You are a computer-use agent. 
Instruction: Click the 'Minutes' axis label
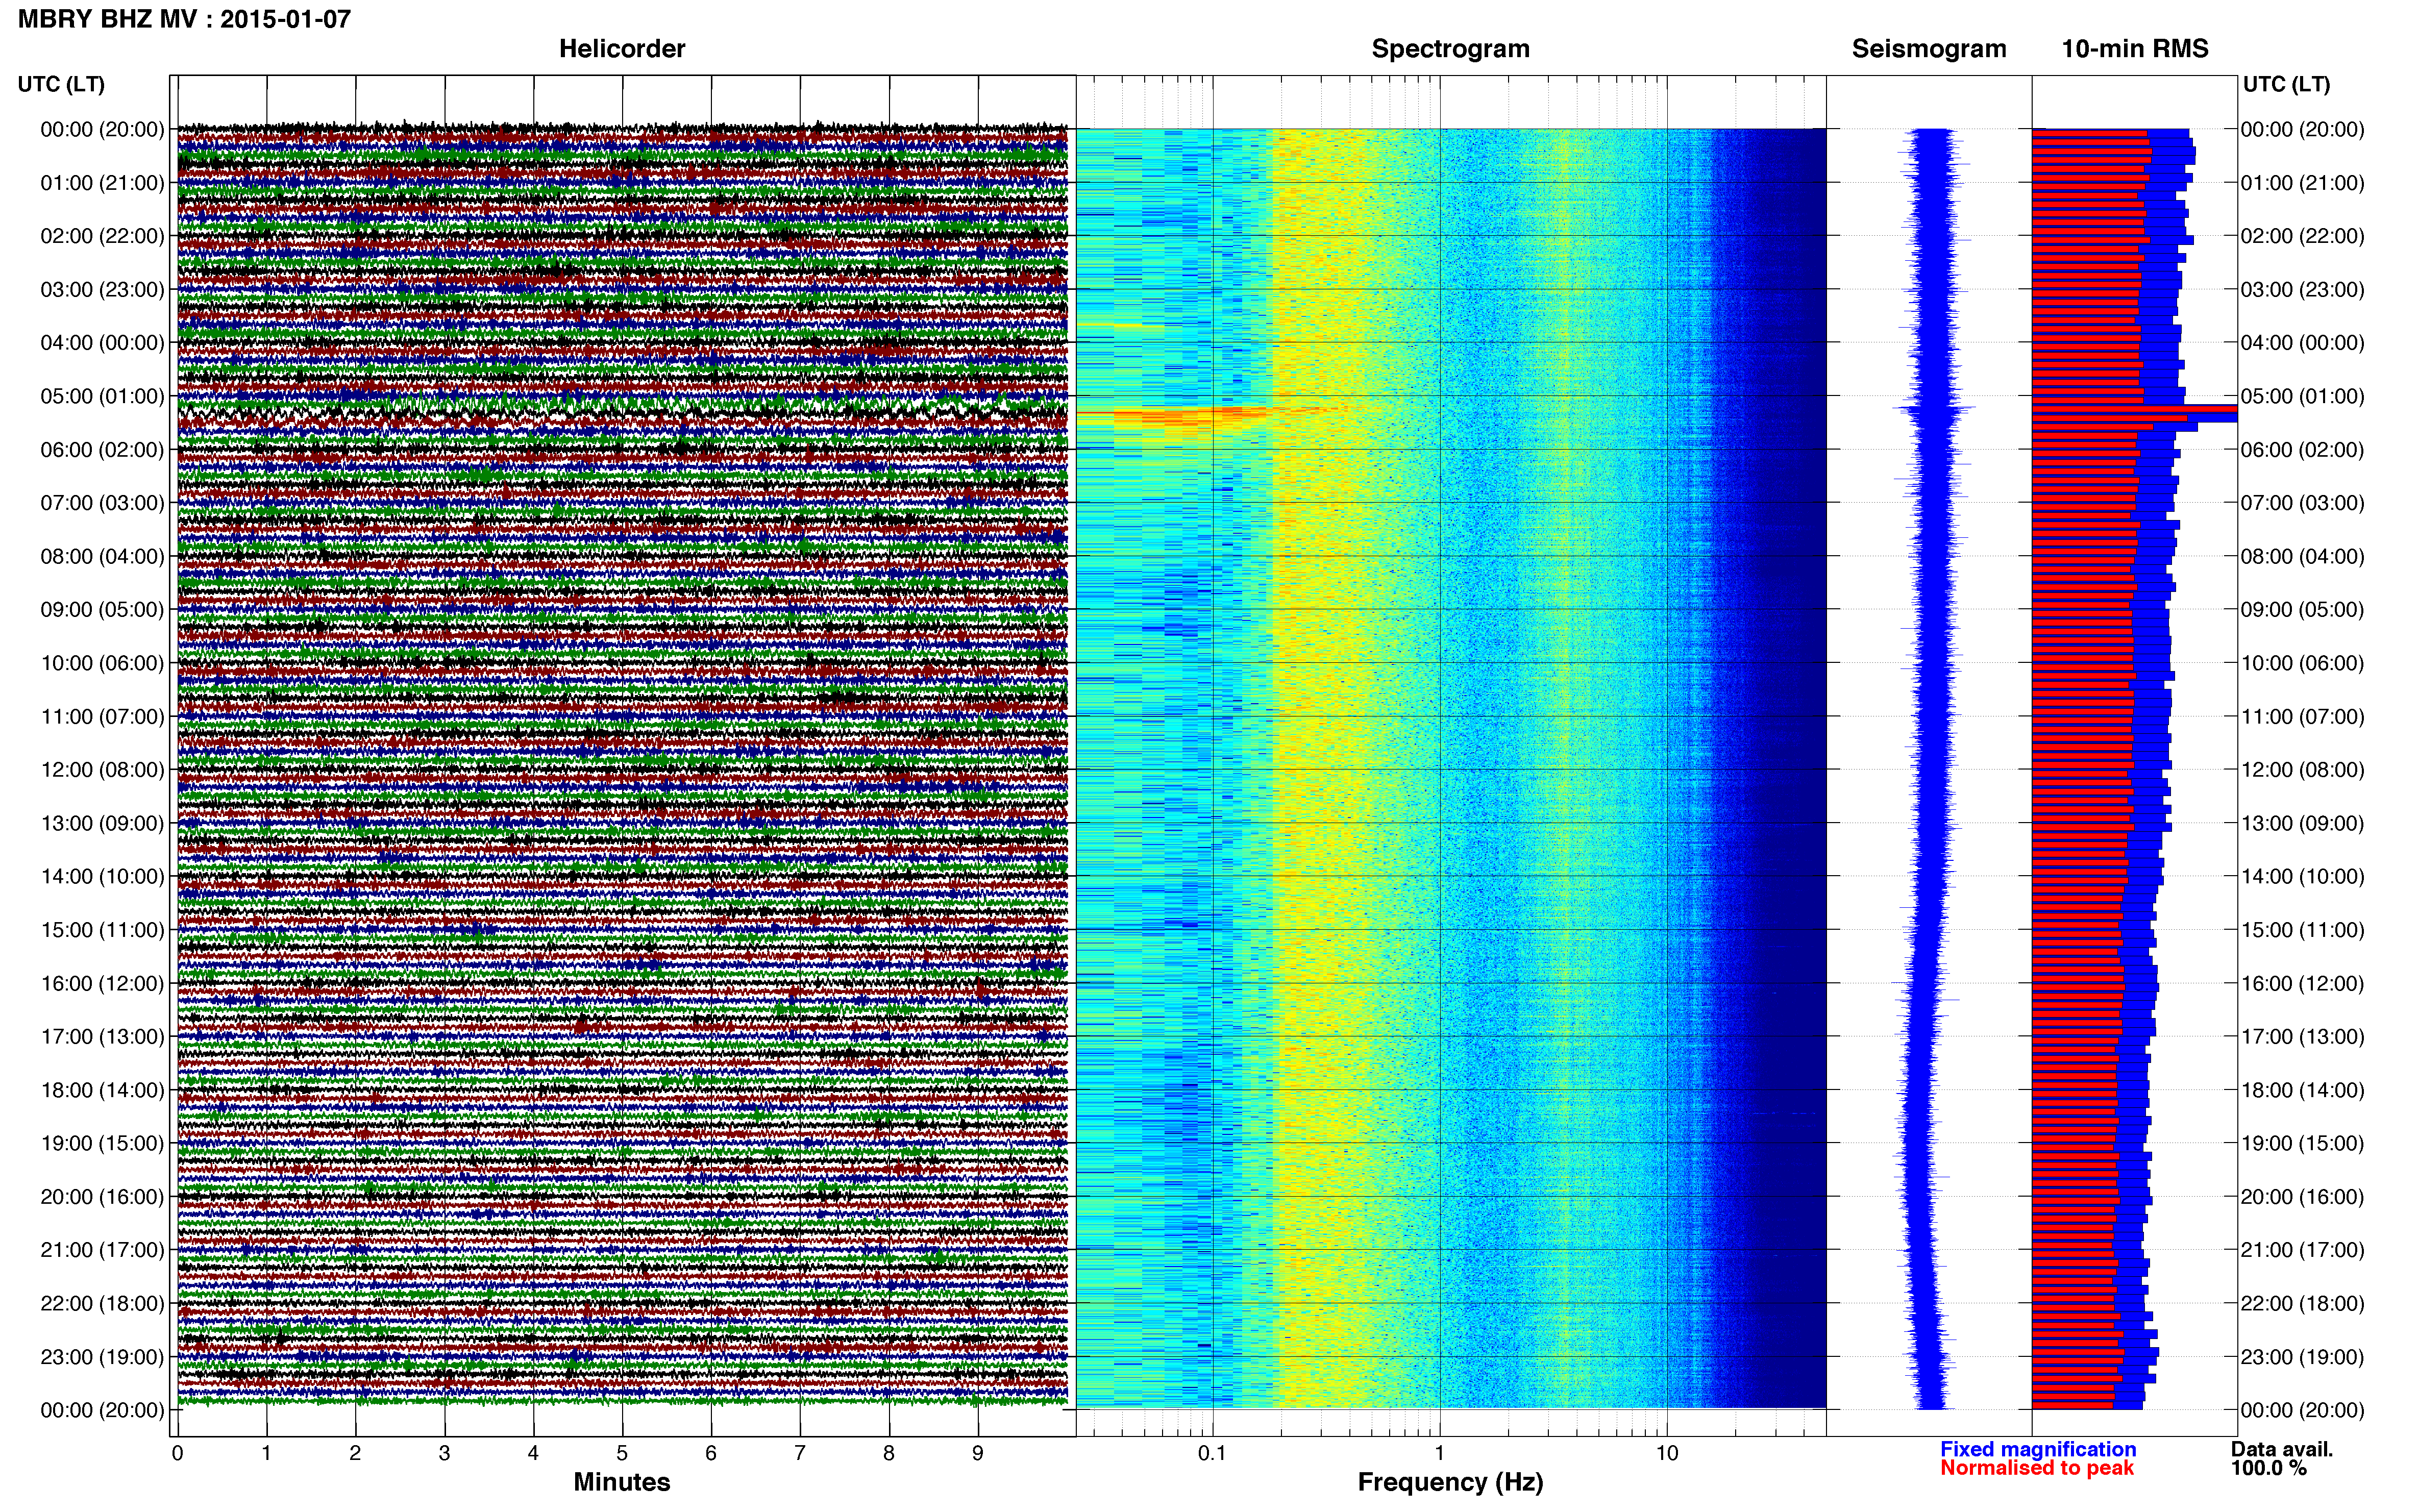(x=622, y=1482)
